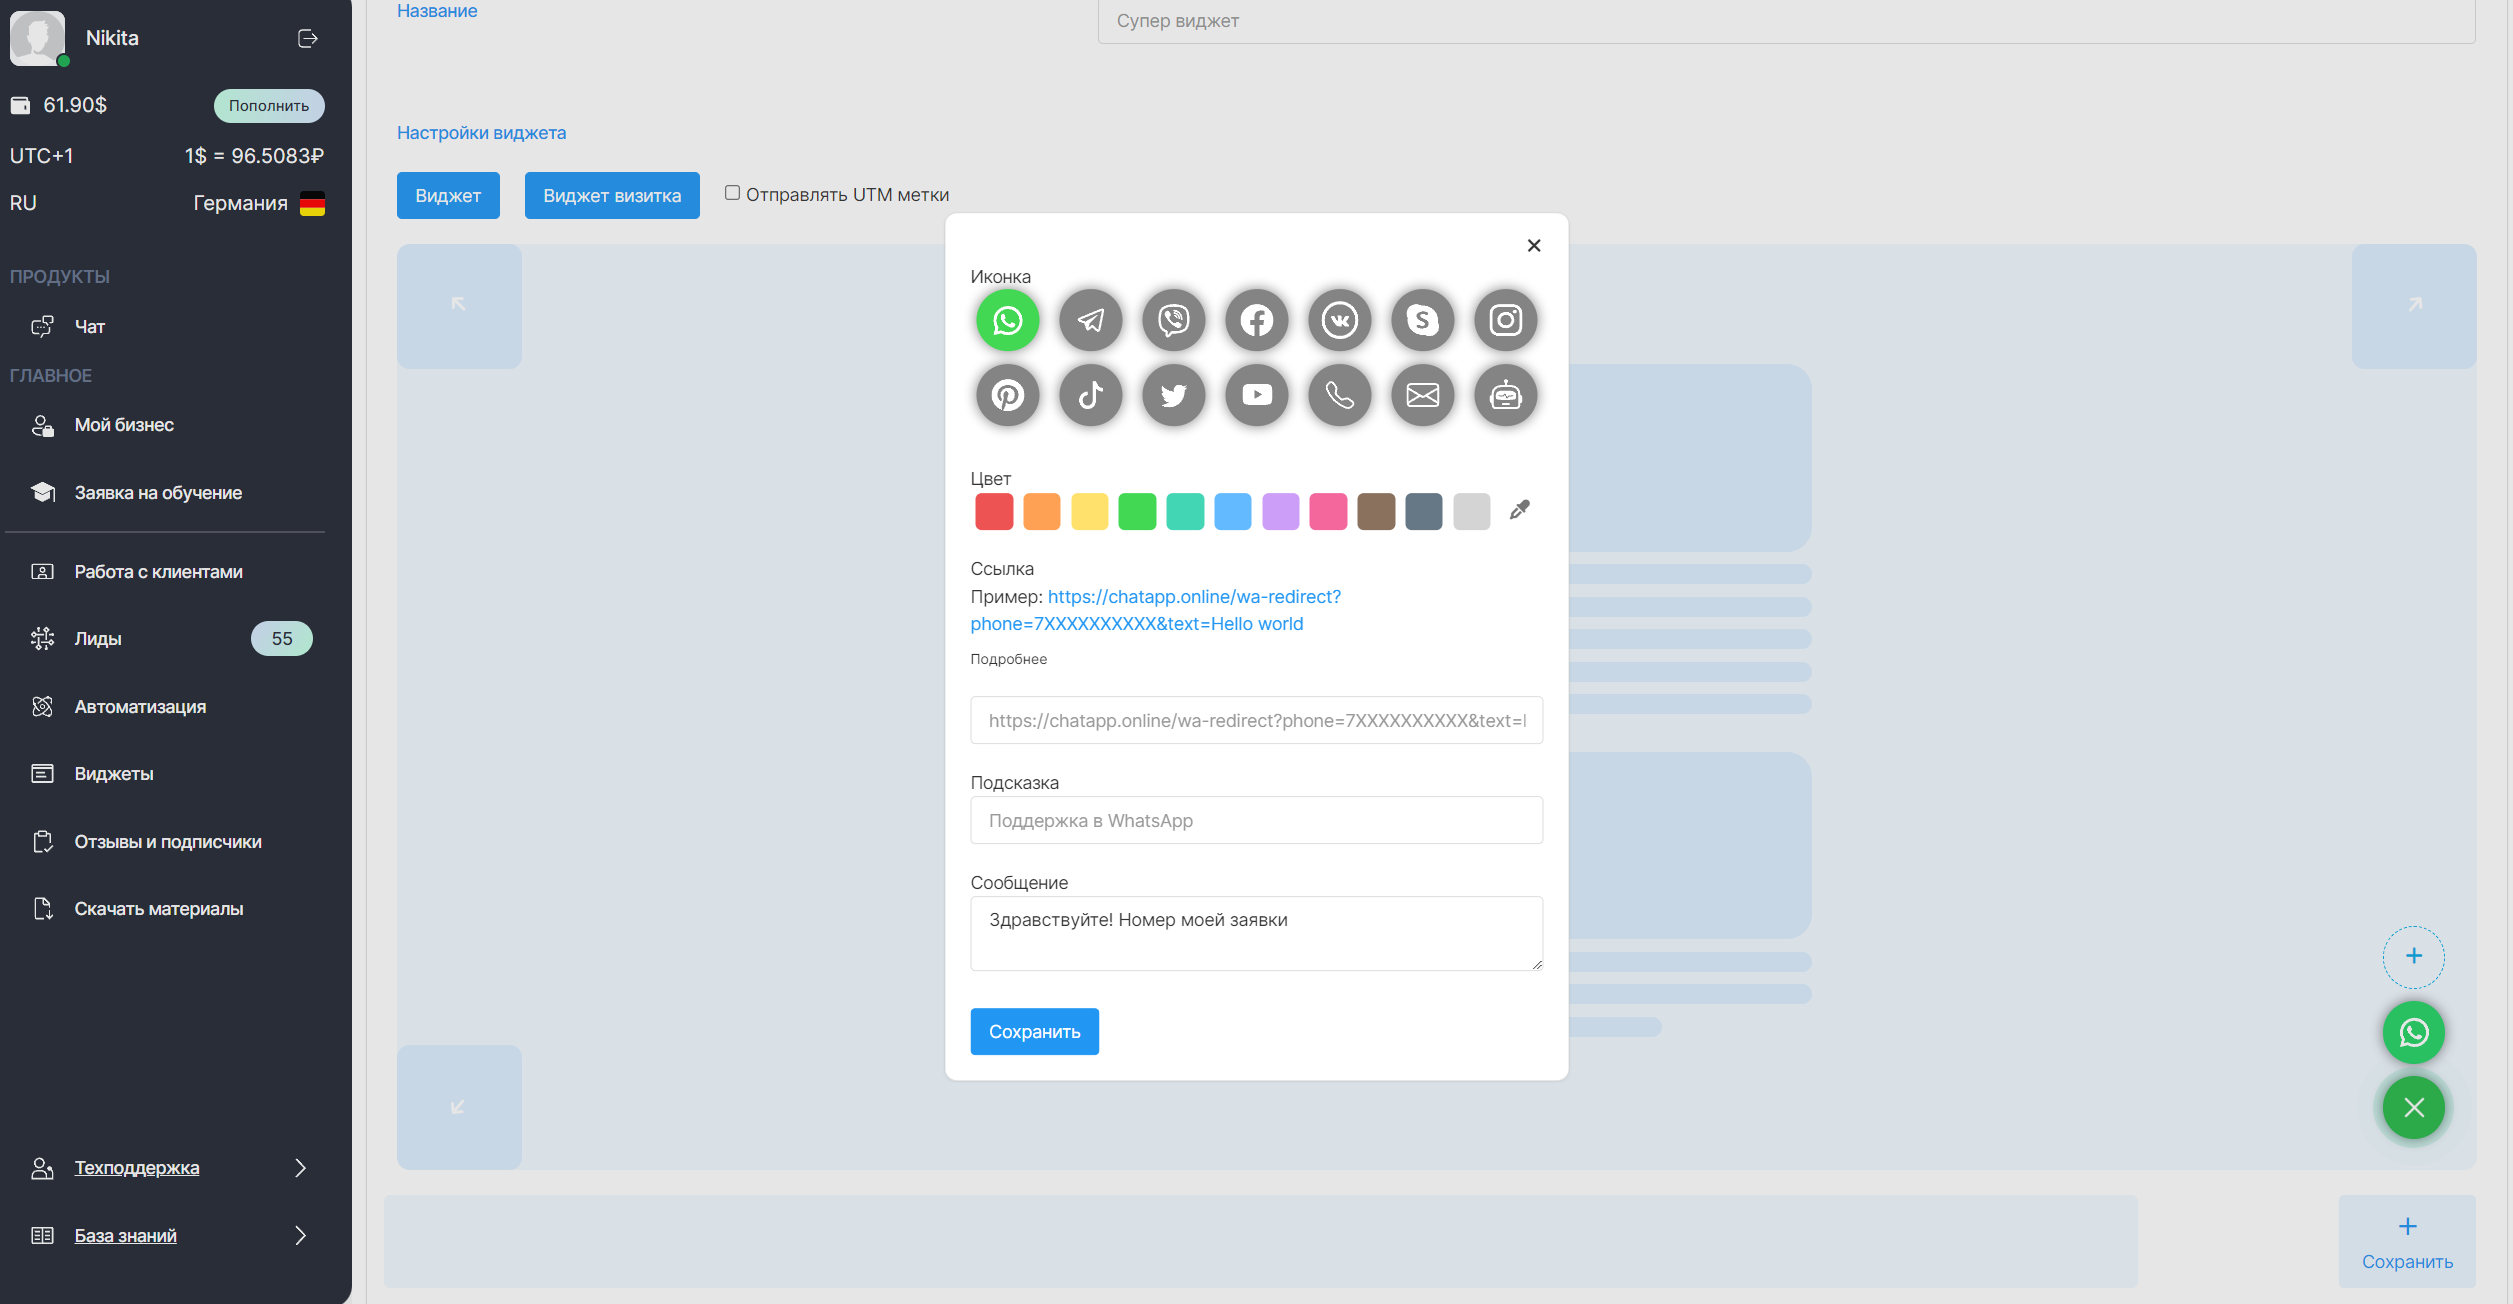
Task: Enable the Отправлять UTM метки checkbox
Action: click(732, 193)
